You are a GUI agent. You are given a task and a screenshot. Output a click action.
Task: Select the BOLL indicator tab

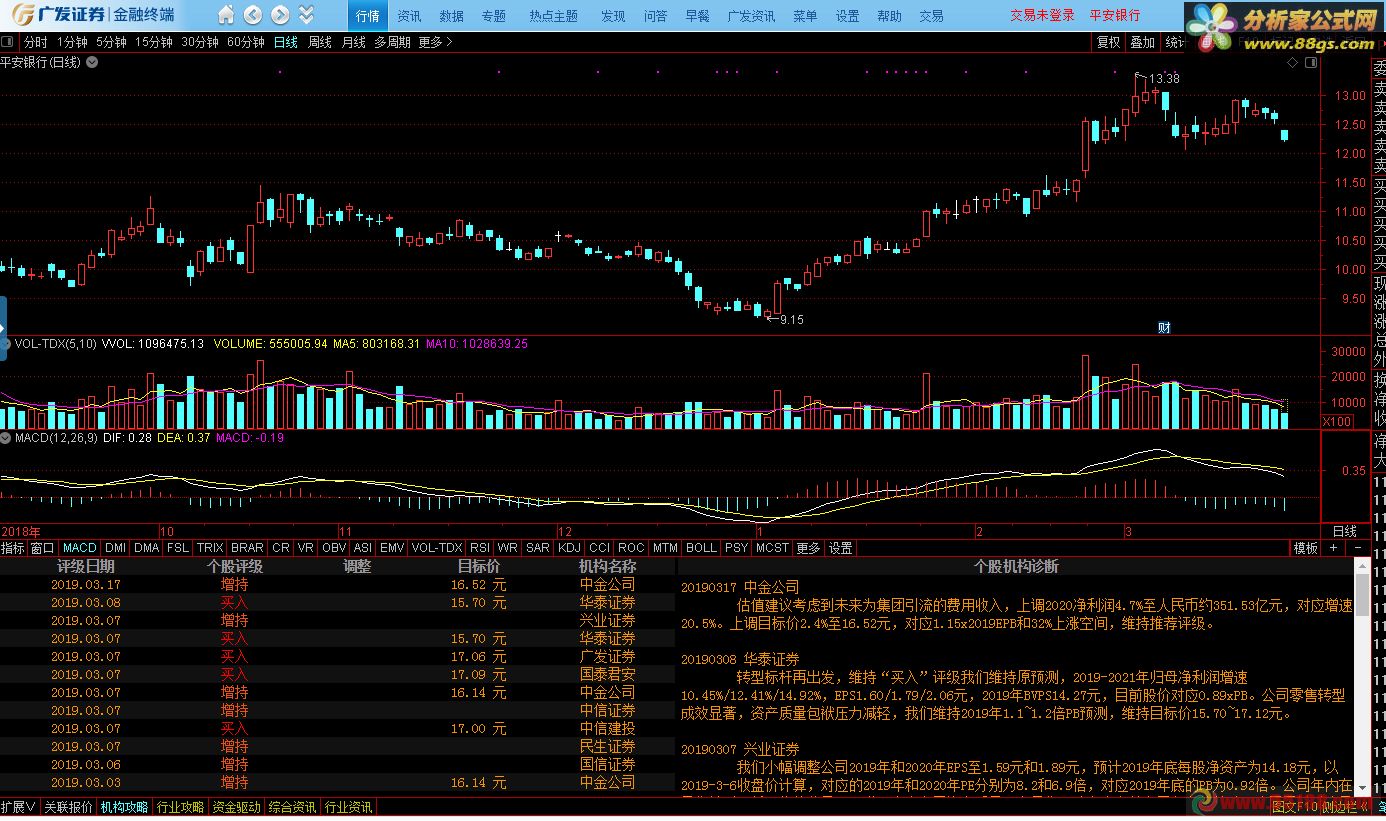701,548
